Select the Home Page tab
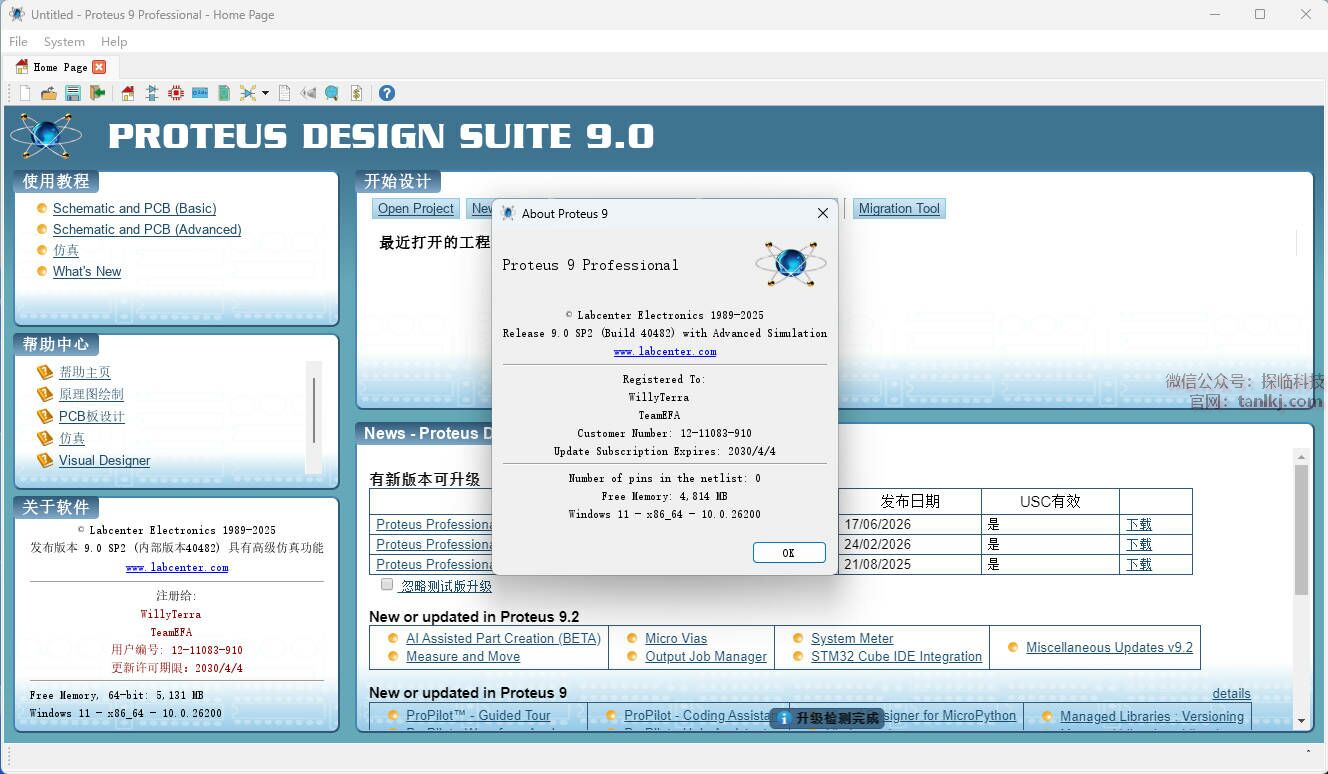Image resolution: width=1328 pixels, height=774 pixels. tap(60, 67)
